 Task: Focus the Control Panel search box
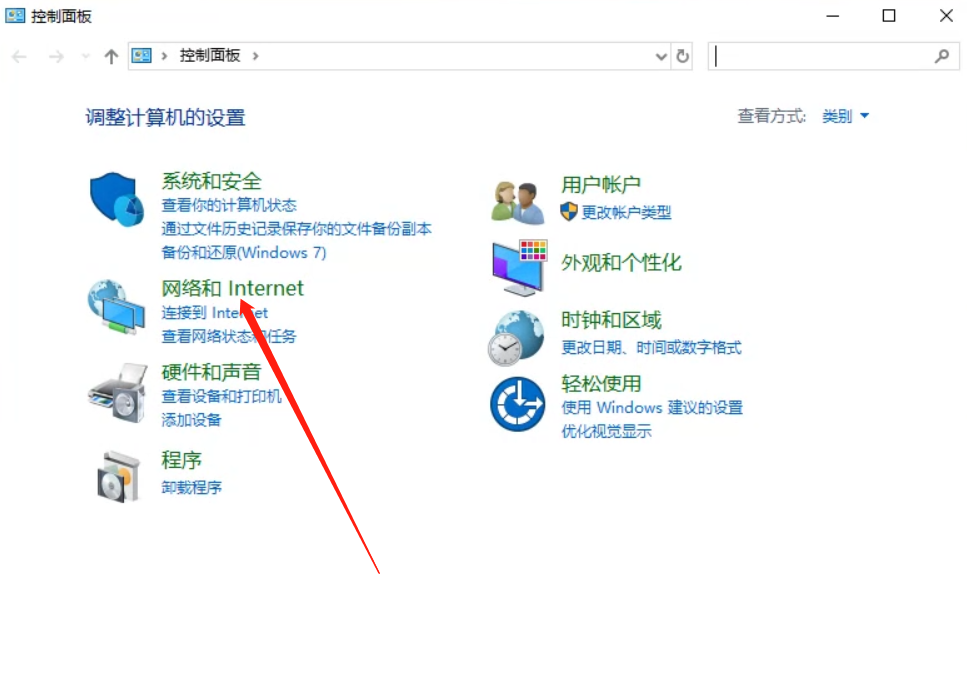833,56
